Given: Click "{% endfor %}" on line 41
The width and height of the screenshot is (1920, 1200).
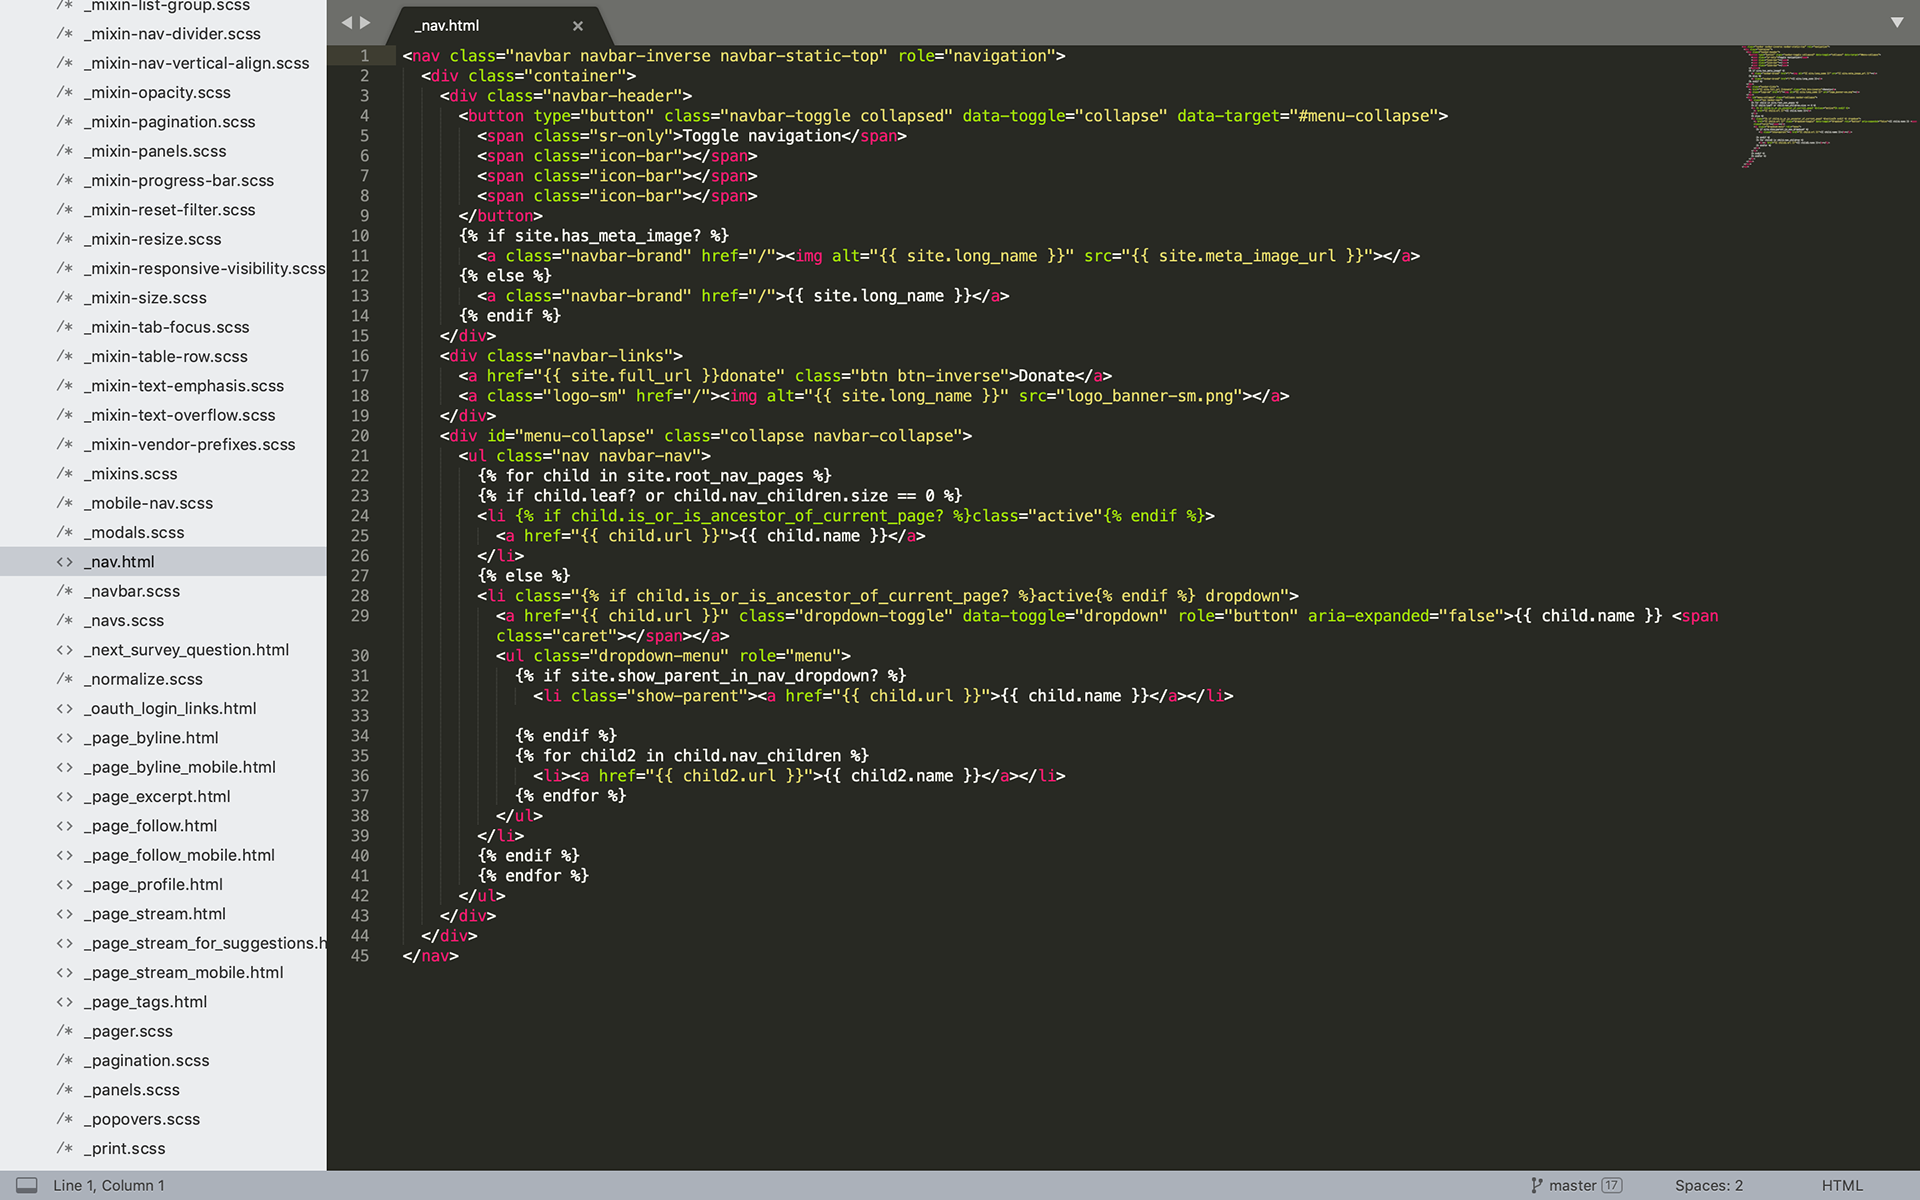Looking at the screenshot, I should 533,876.
